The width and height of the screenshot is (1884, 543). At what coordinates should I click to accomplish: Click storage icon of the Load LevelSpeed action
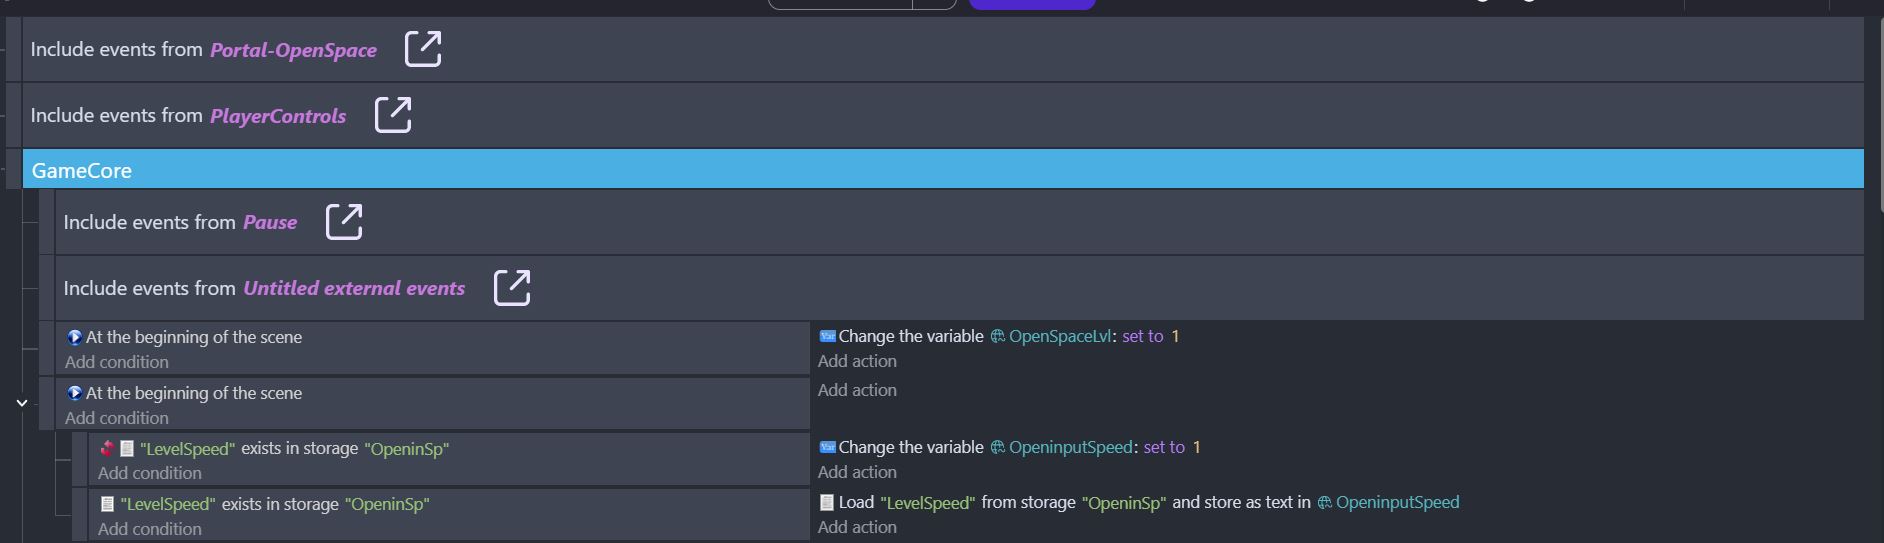[827, 502]
